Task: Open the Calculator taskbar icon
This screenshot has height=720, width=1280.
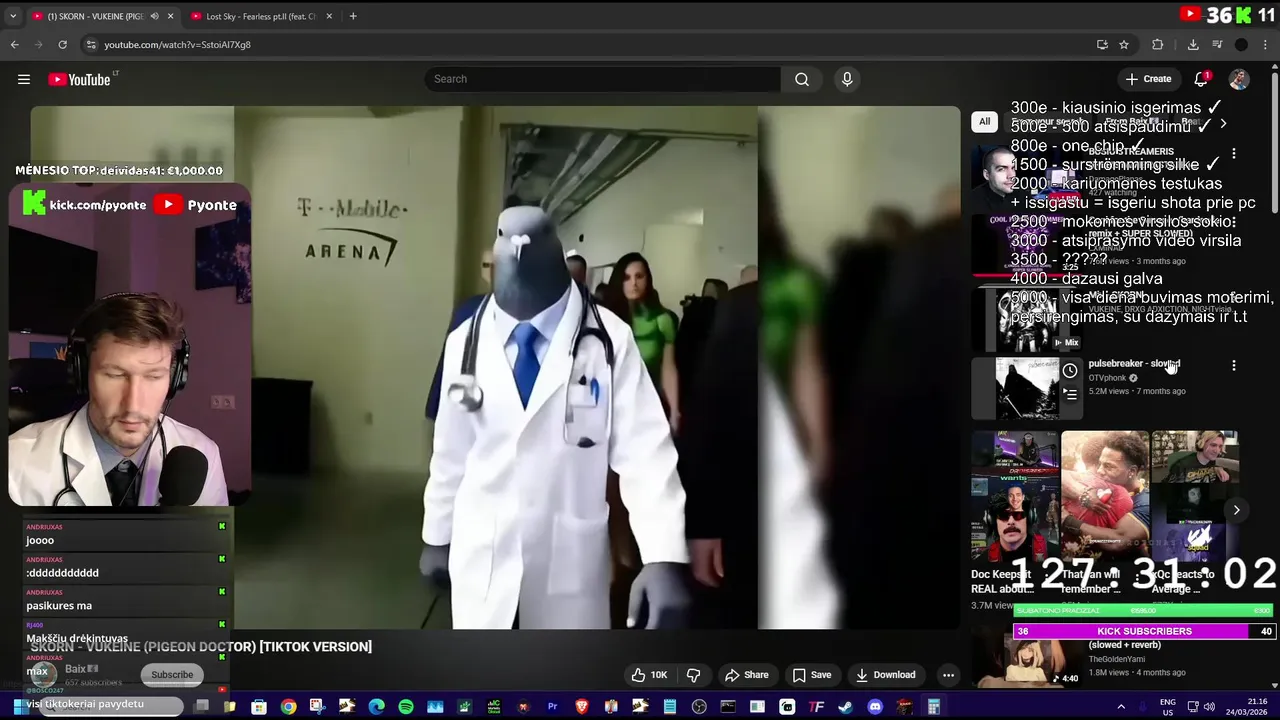Action: (933, 707)
